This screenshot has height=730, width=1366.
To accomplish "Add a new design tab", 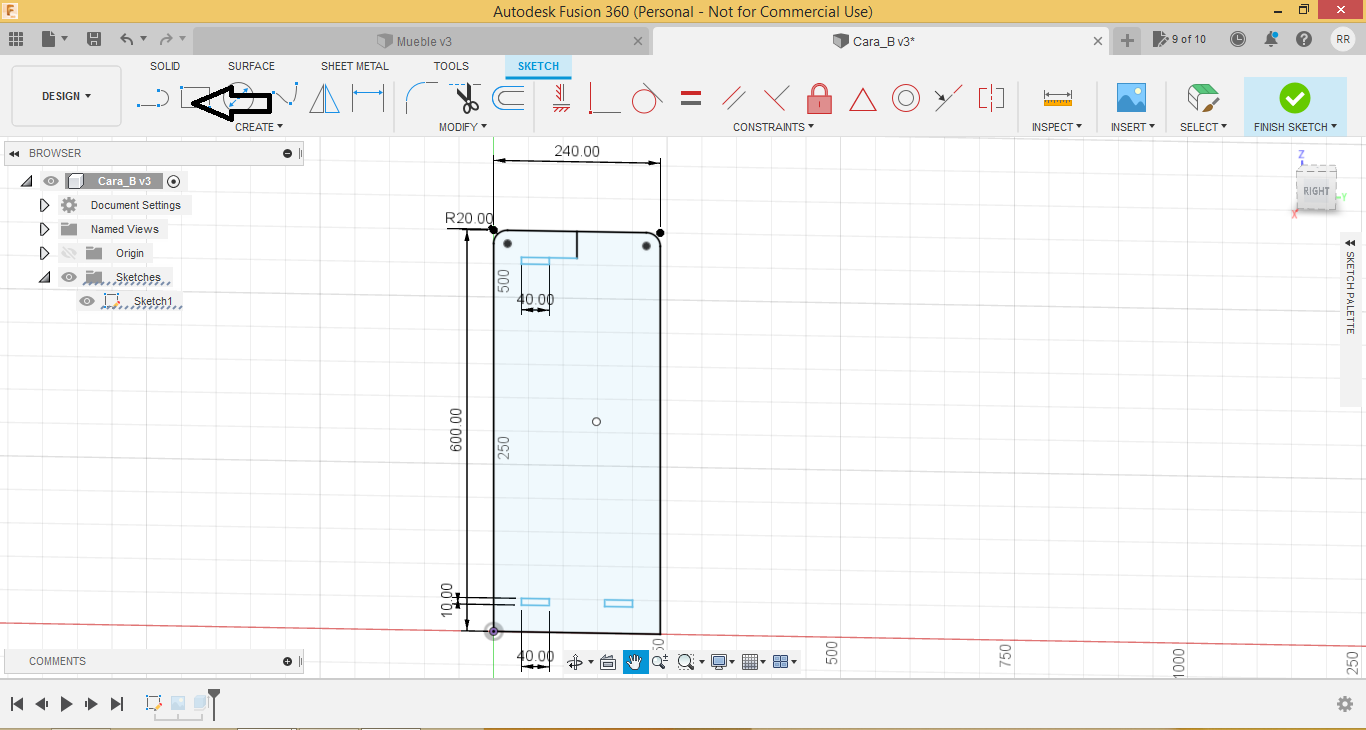I will click(x=1127, y=40).
